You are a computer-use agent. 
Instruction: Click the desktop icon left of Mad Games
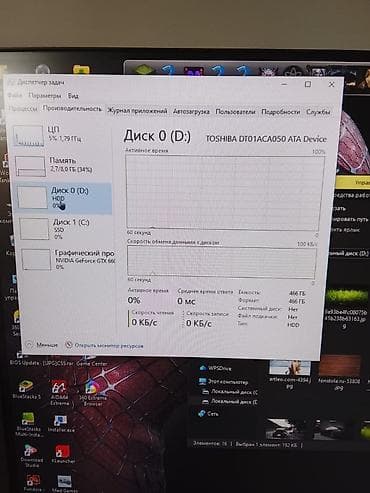tap(33, 483)
